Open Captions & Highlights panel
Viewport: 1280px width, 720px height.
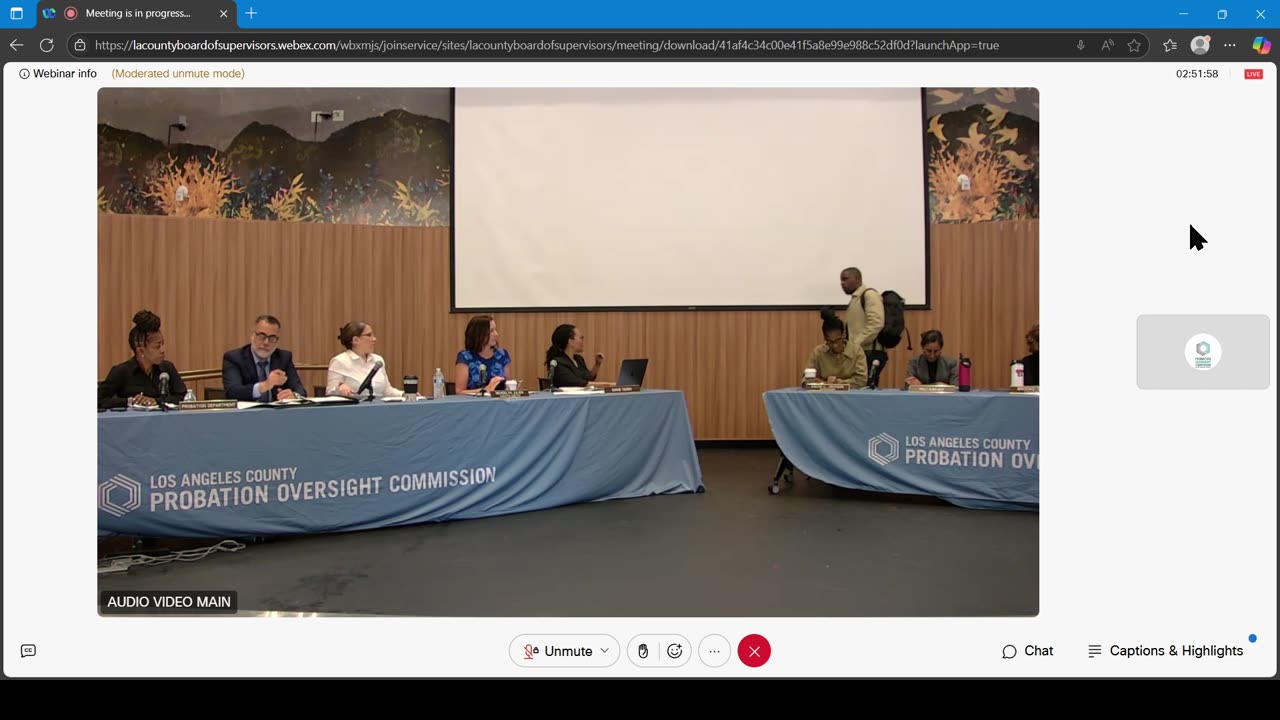tap(1165, 651)
